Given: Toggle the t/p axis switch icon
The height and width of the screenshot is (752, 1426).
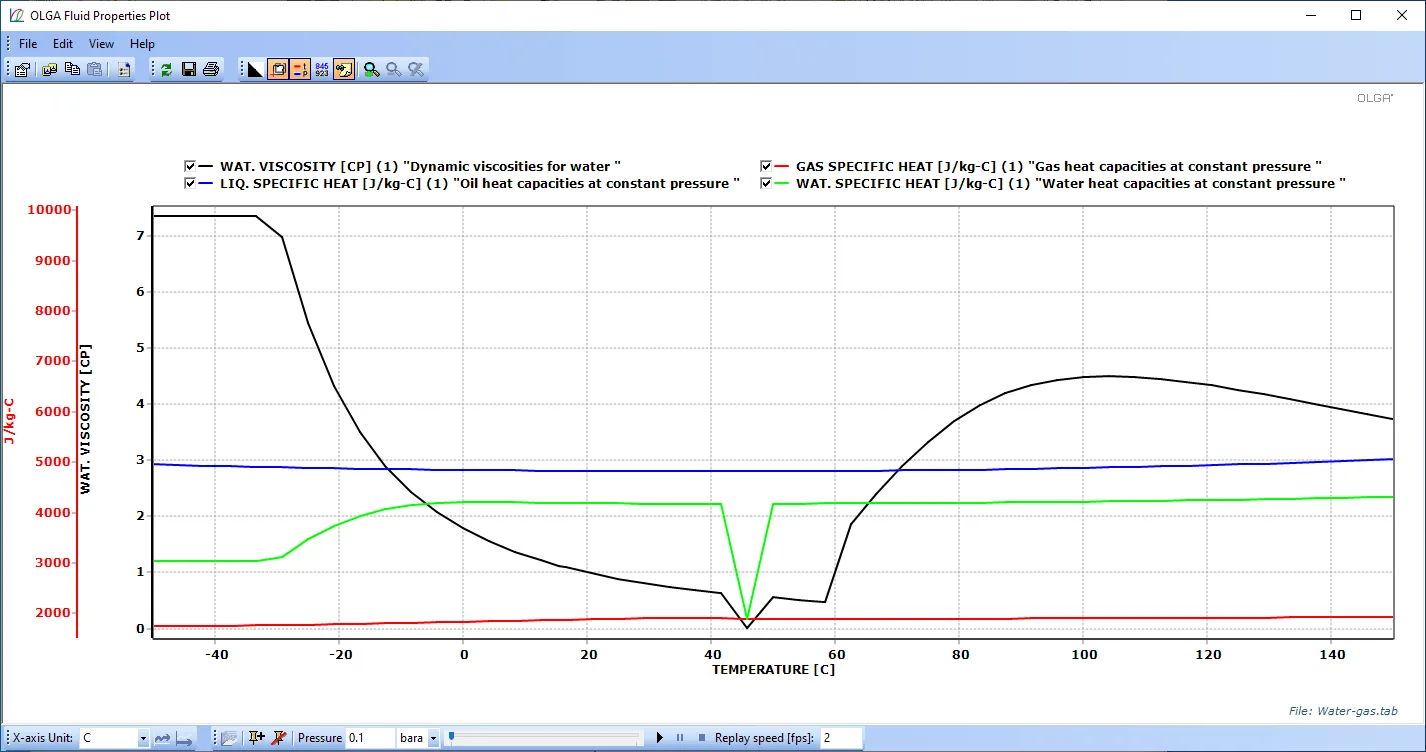Looking at the screenshot, I should [x=300, y=69].
